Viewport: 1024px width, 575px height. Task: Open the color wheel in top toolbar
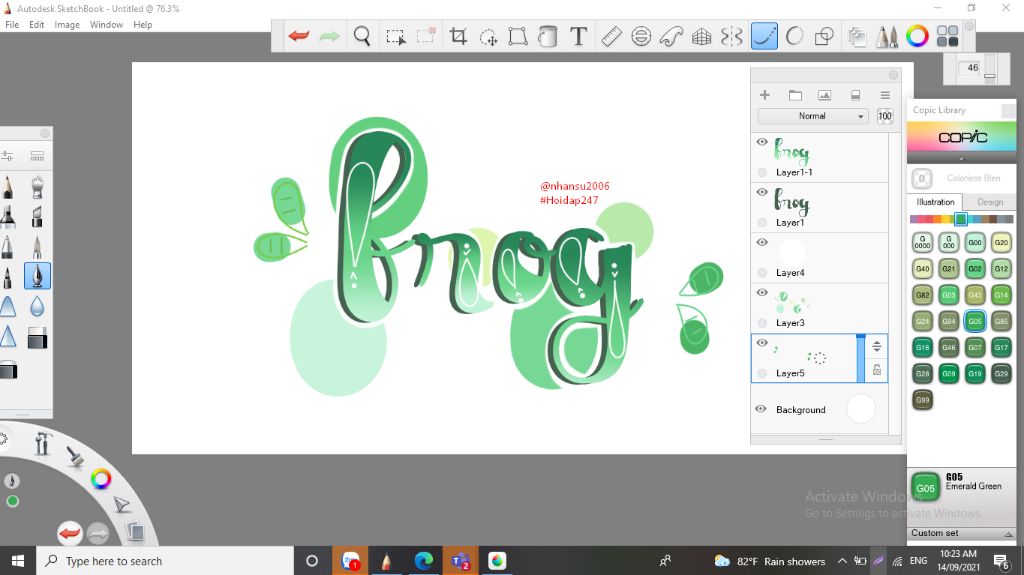917,37
